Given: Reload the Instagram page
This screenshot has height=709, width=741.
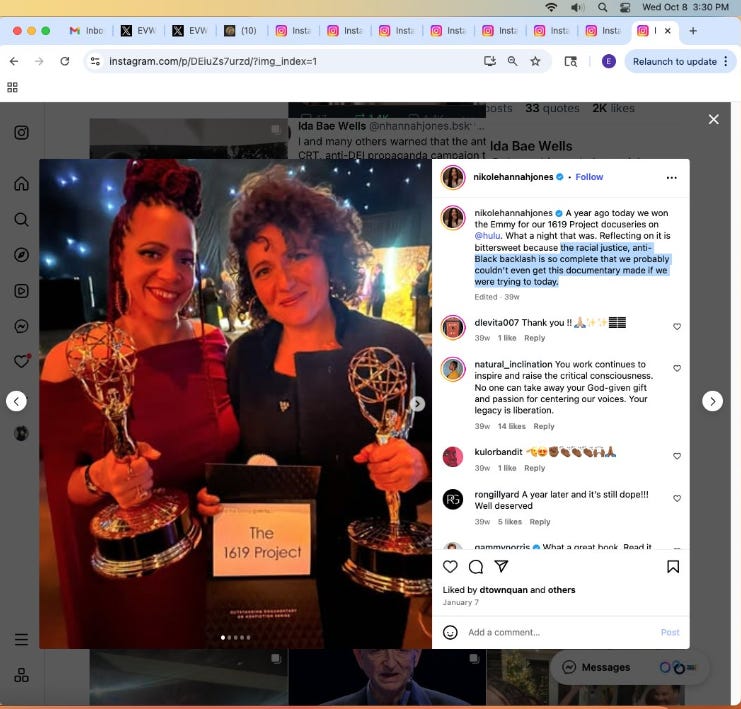Looking at the screenshot, I should (x=65, y=61).
